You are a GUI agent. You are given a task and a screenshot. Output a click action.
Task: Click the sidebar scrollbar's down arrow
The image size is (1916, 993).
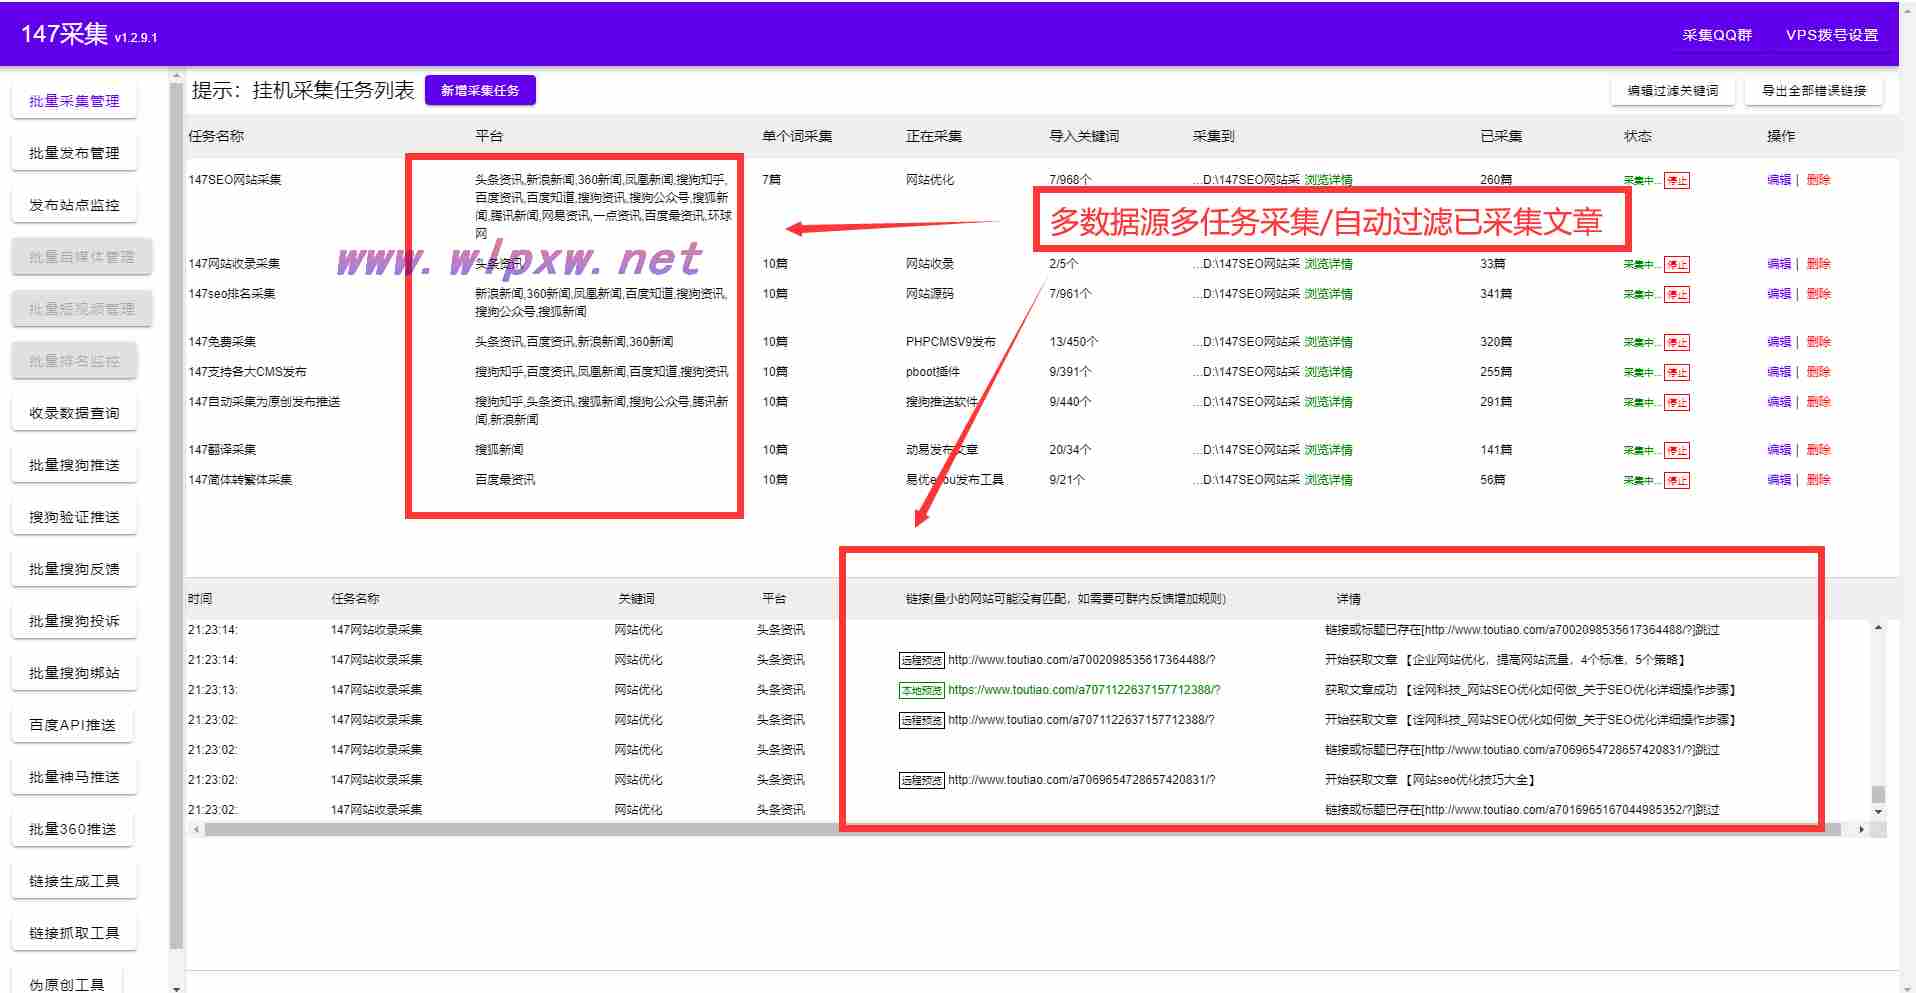coord(177,987)
